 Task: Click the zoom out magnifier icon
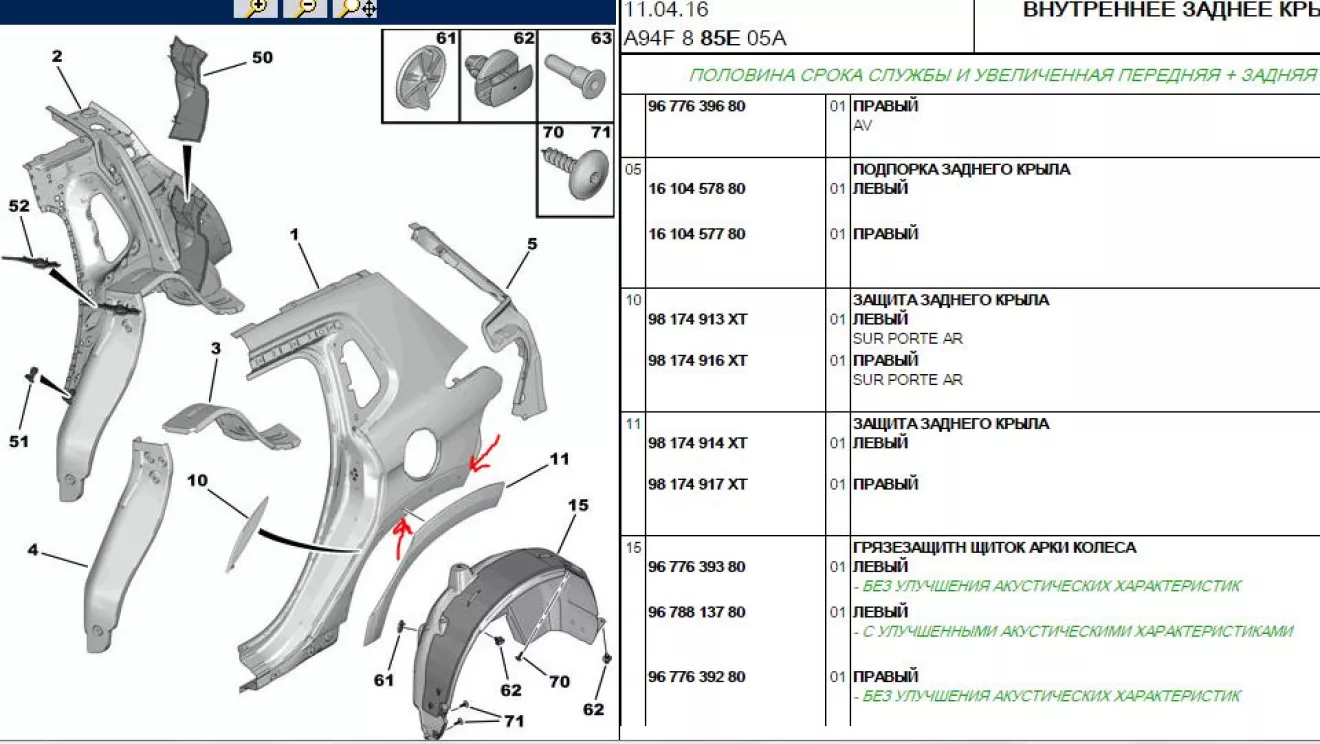coord(305,8)
